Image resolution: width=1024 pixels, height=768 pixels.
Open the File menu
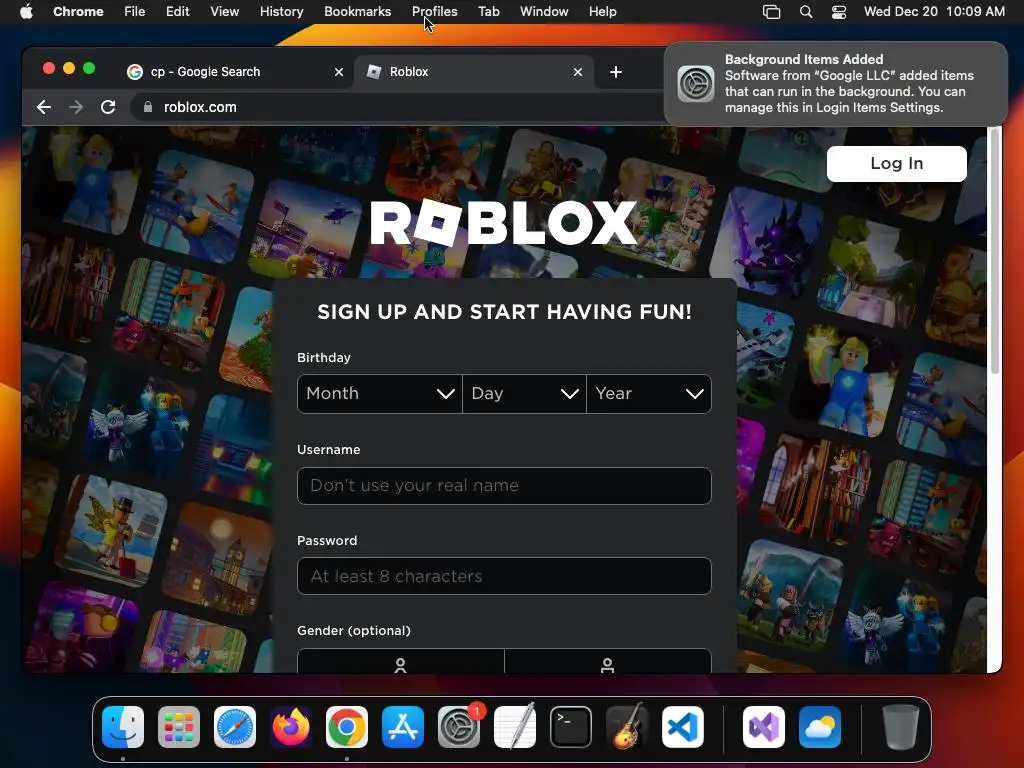[x=135, y=12]
